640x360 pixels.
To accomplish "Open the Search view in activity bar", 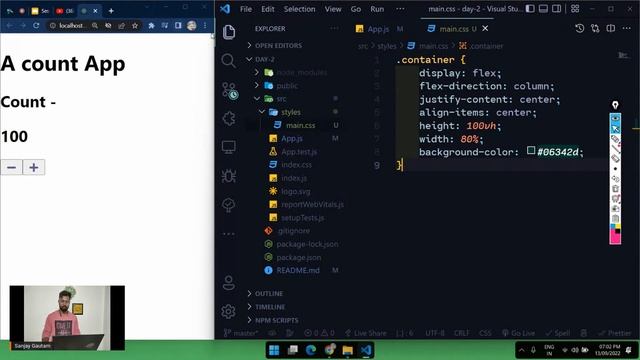I will coord(229,61).
